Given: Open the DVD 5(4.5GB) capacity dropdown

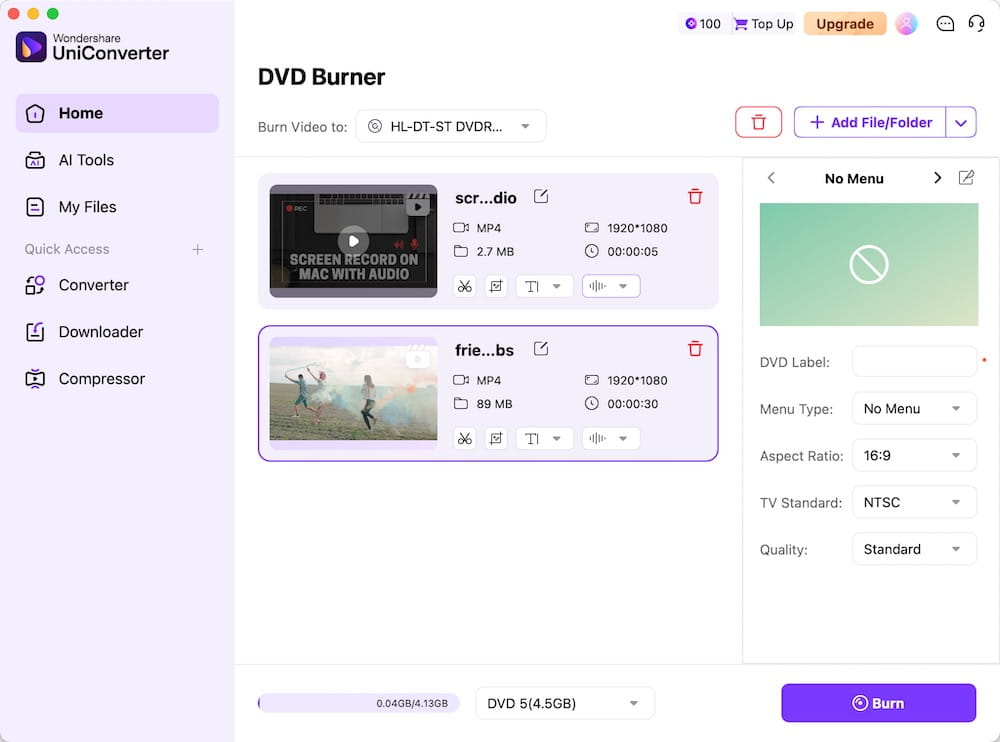Looking at the screenshot, I should (x=564, y=702).
